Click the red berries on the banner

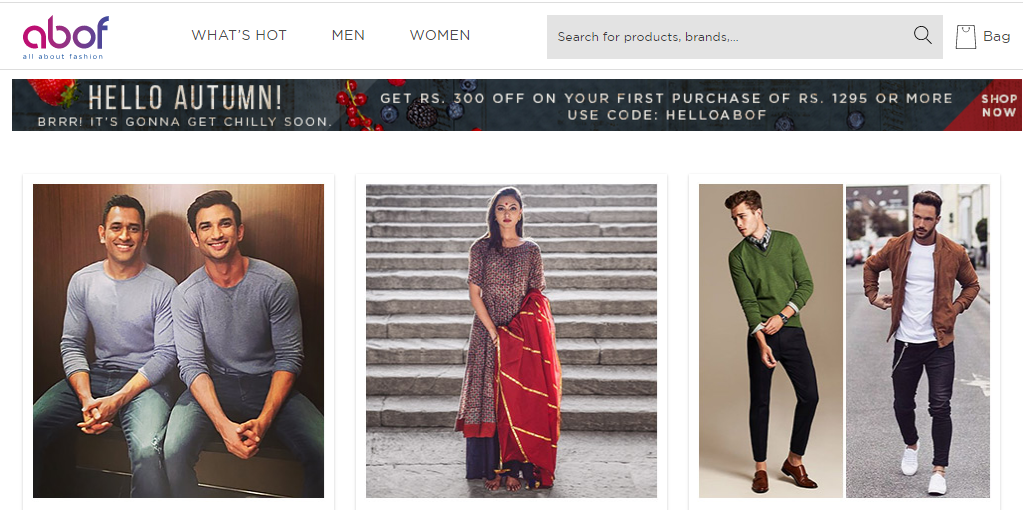[358, 104]
